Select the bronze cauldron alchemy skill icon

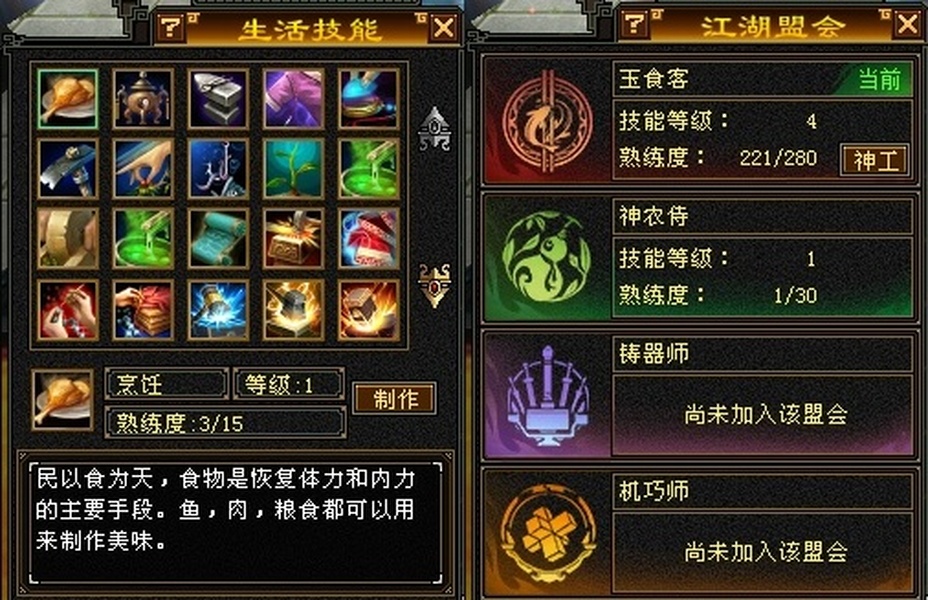tap(143, 99)
